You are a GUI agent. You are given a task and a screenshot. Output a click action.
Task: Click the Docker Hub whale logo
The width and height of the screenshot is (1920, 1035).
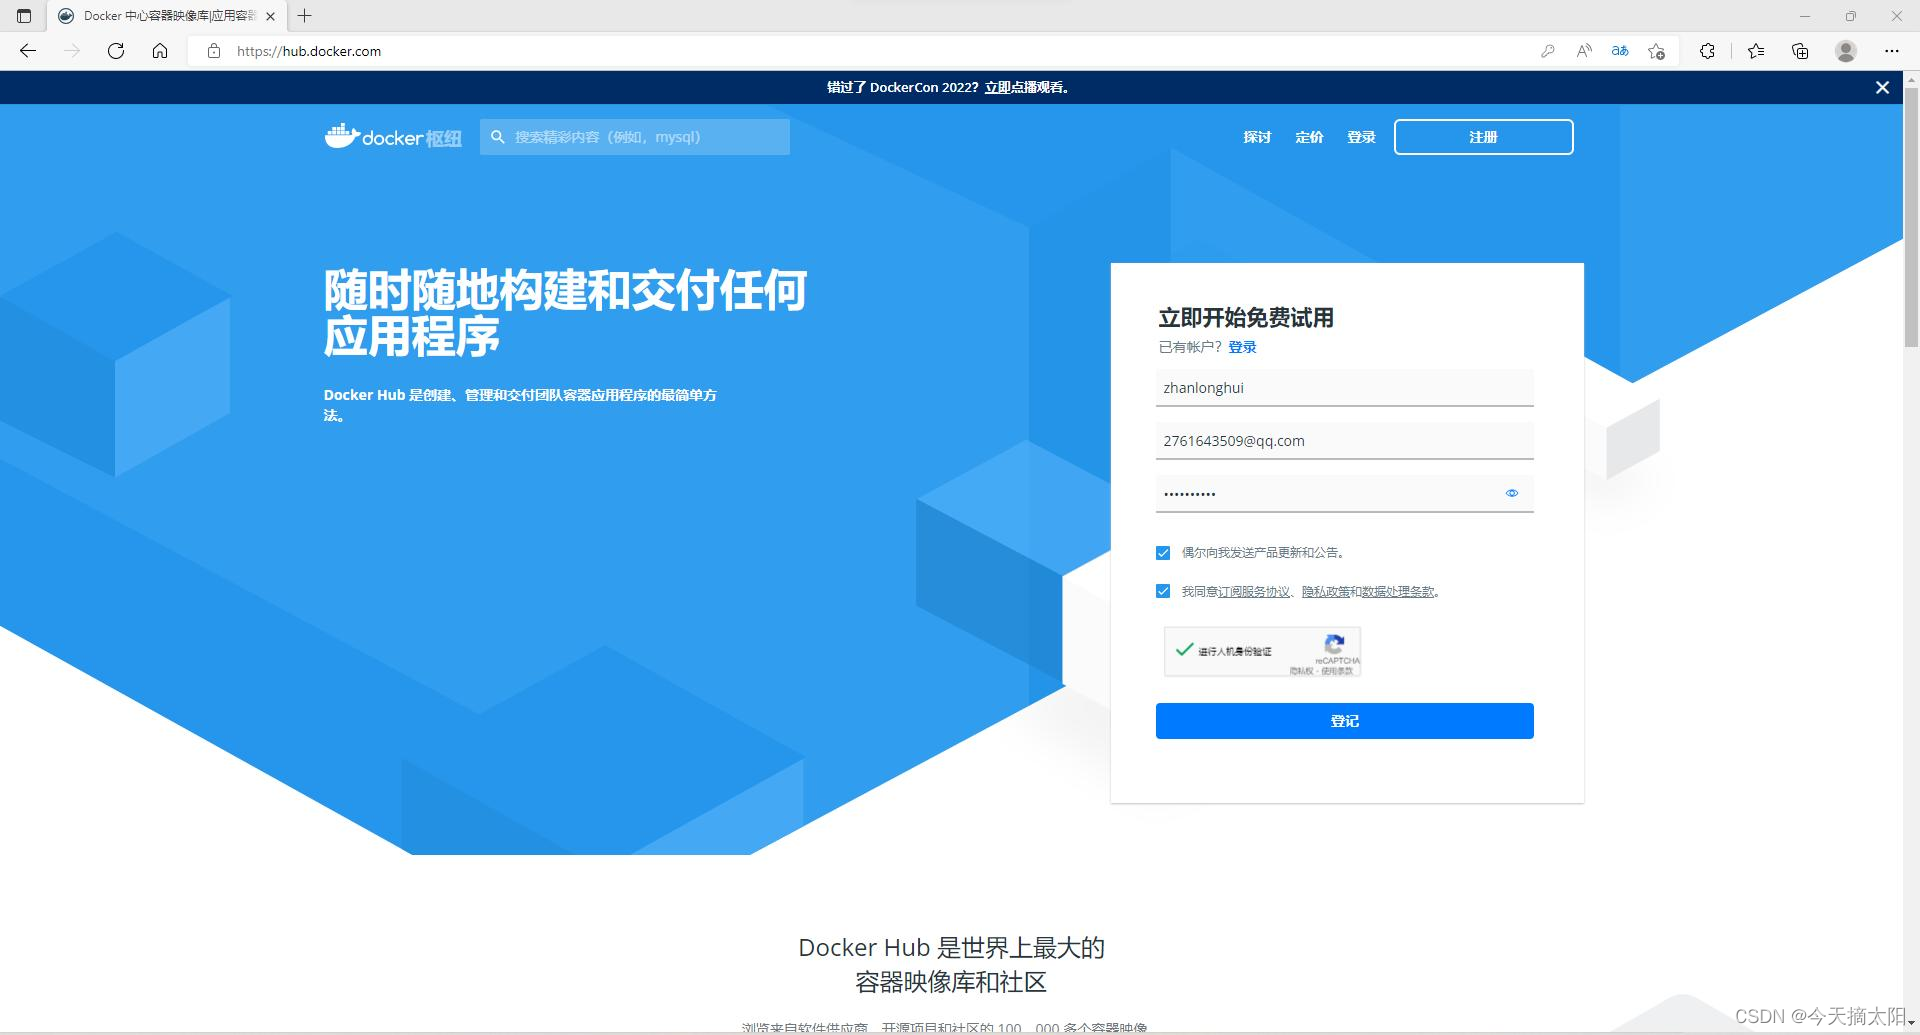393,137
